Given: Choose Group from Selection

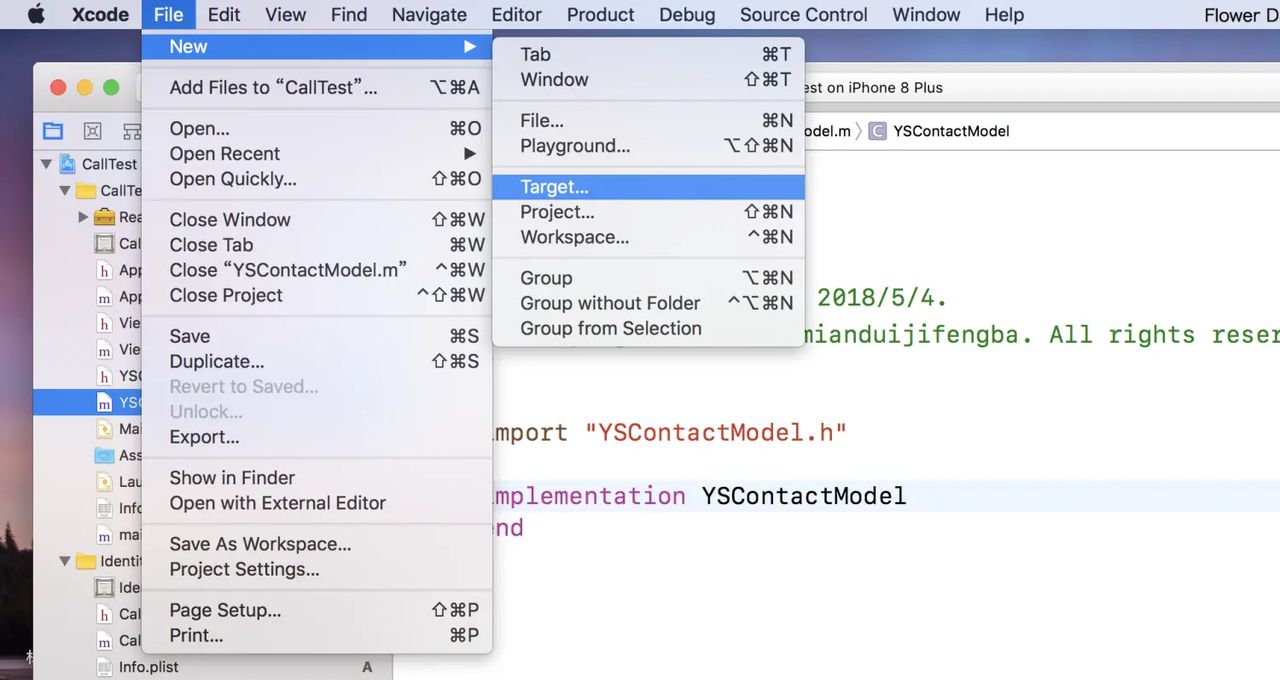Looking at the screenshot, I should coord(648,328).
